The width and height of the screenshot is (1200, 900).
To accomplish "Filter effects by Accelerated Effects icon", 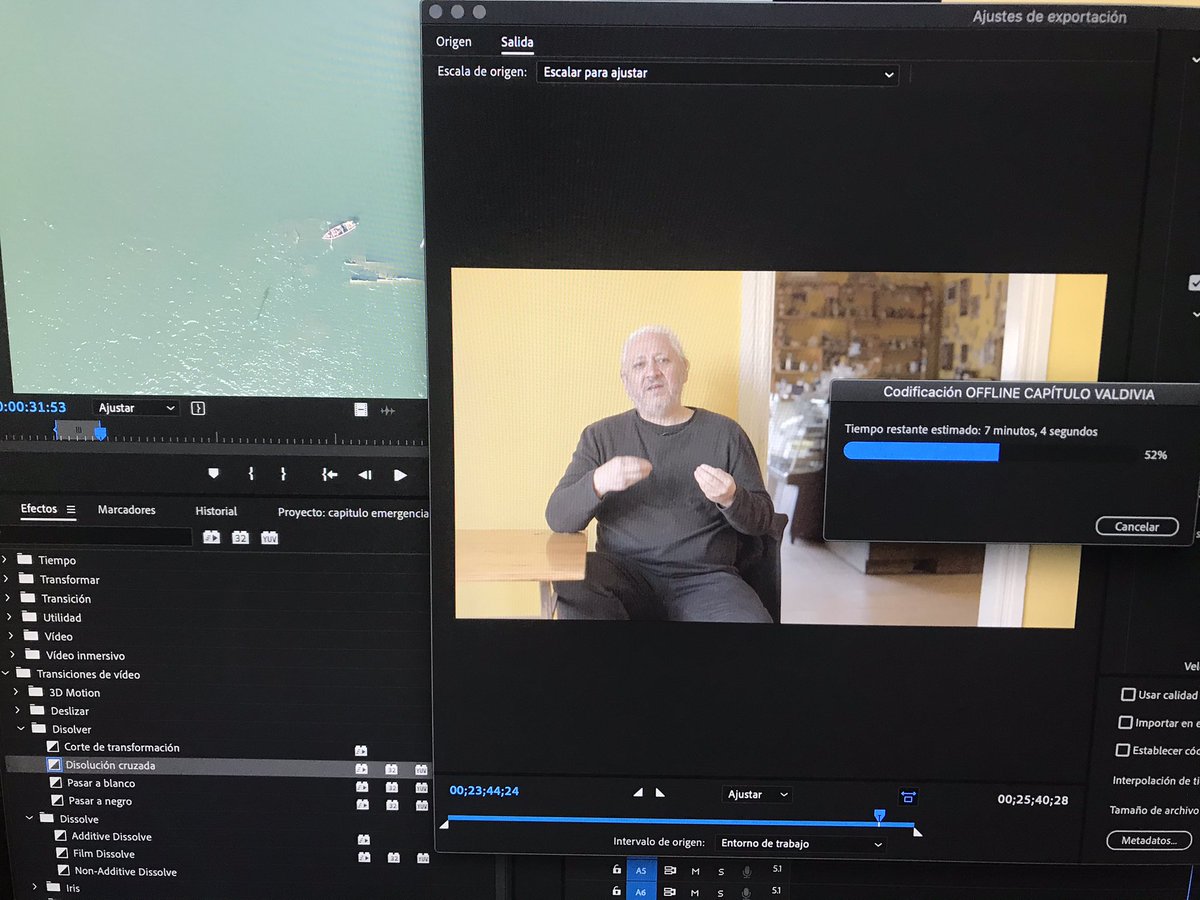I will (x=212, y=537).
